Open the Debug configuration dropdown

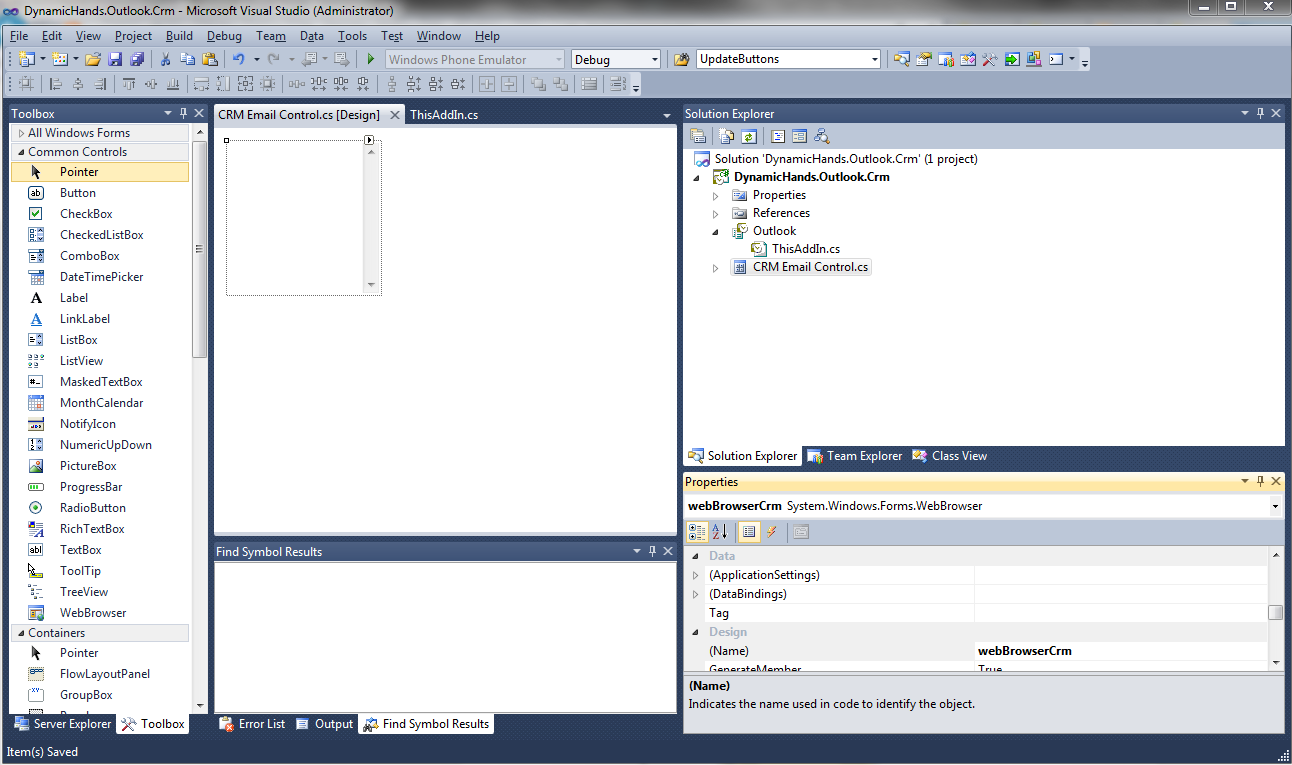pyautogui.click(x=654, y=58)
